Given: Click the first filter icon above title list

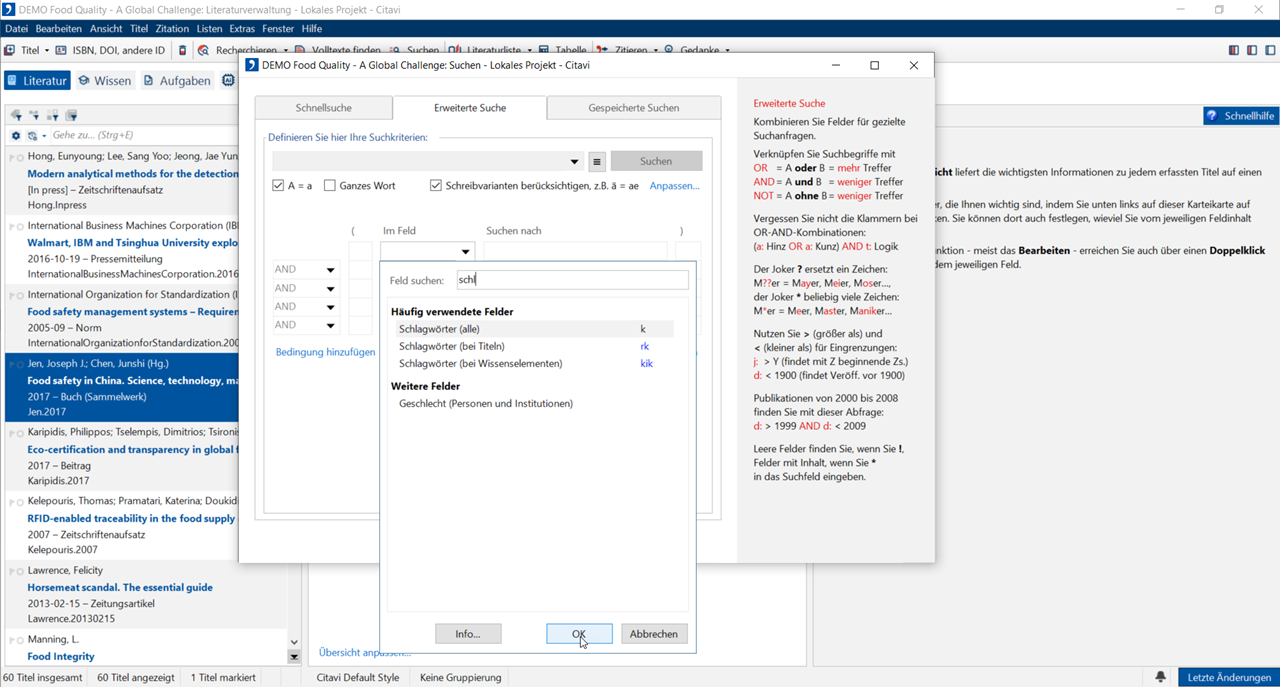Looking at the screenshot, I should click(x=16, y=116).
